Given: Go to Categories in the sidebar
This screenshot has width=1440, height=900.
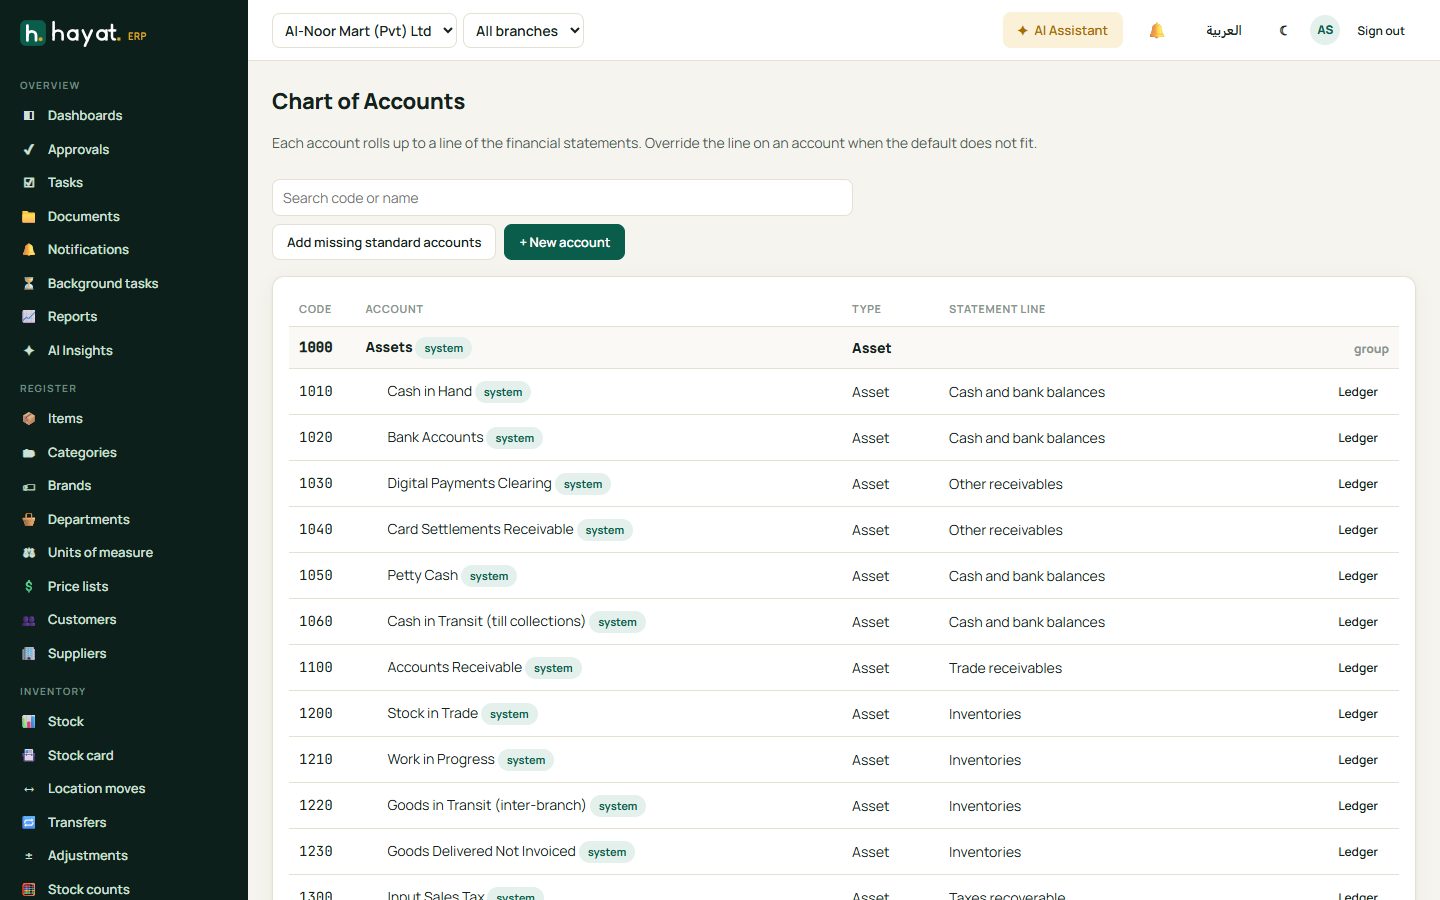Looking at the screenshot, I should 82,453.
